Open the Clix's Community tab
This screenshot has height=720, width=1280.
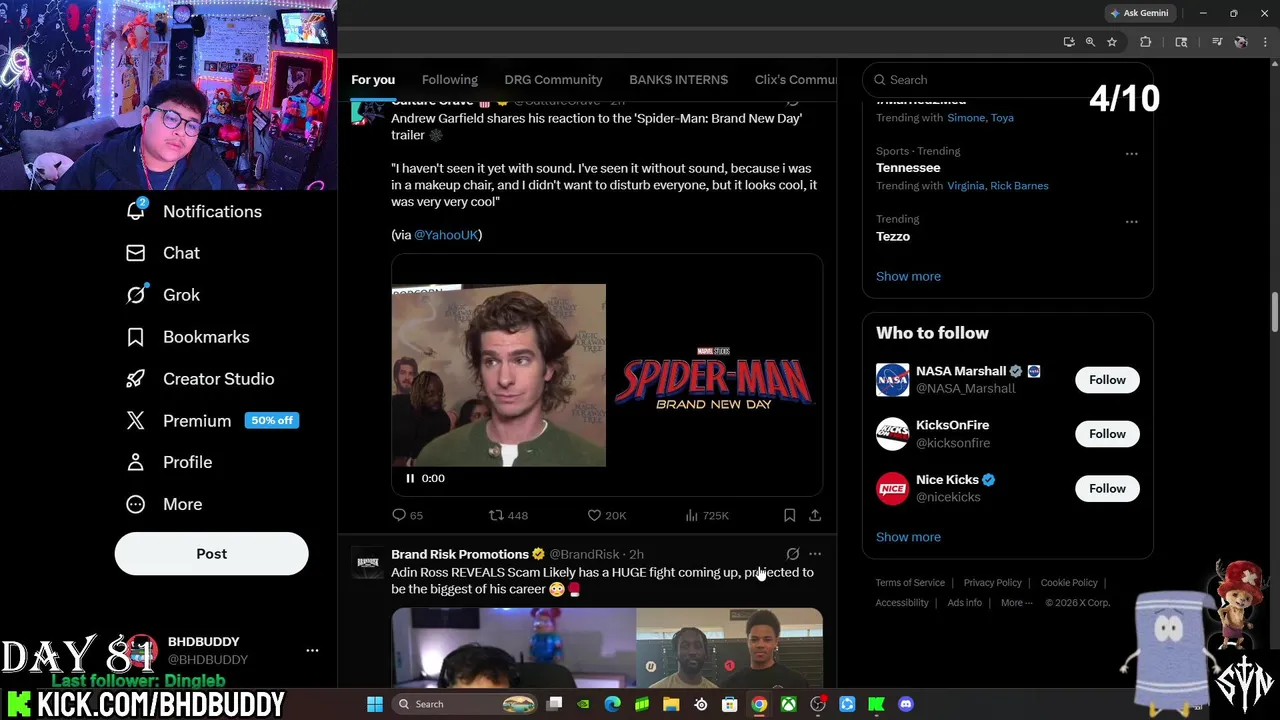796,79
